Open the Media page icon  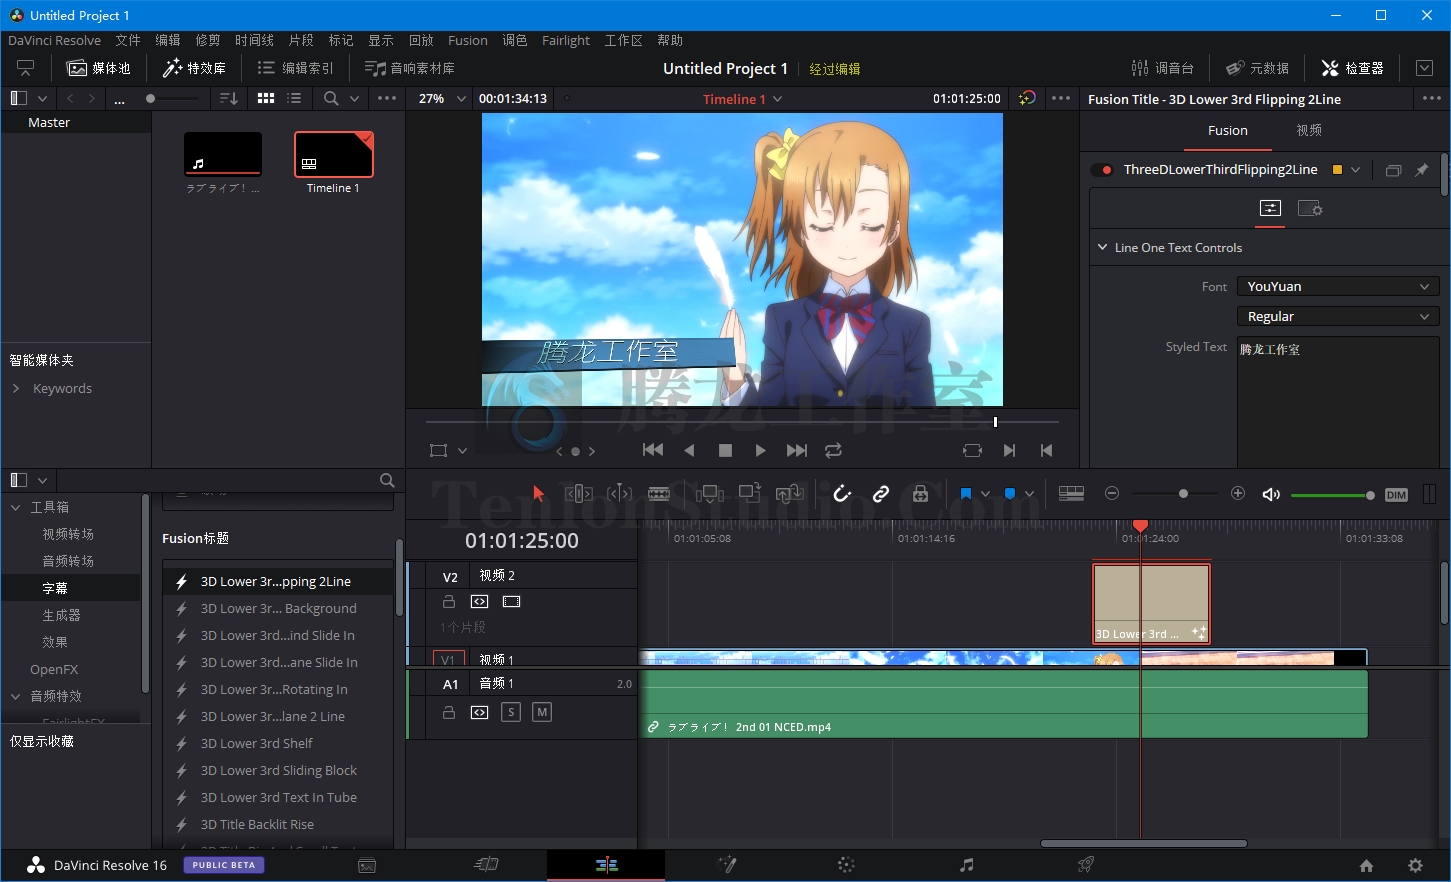tap(367, 865)
